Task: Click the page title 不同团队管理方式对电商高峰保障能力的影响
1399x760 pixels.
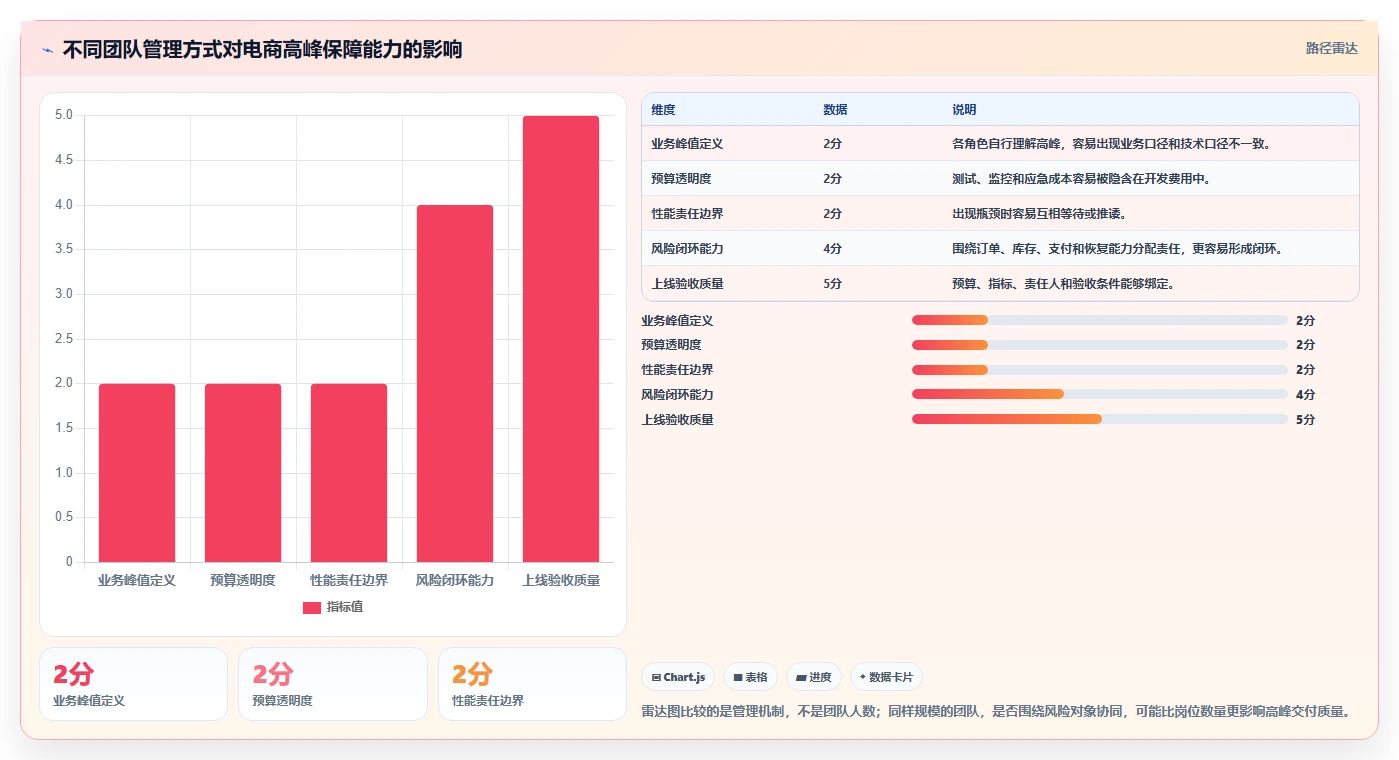Action: coord(262,50)
